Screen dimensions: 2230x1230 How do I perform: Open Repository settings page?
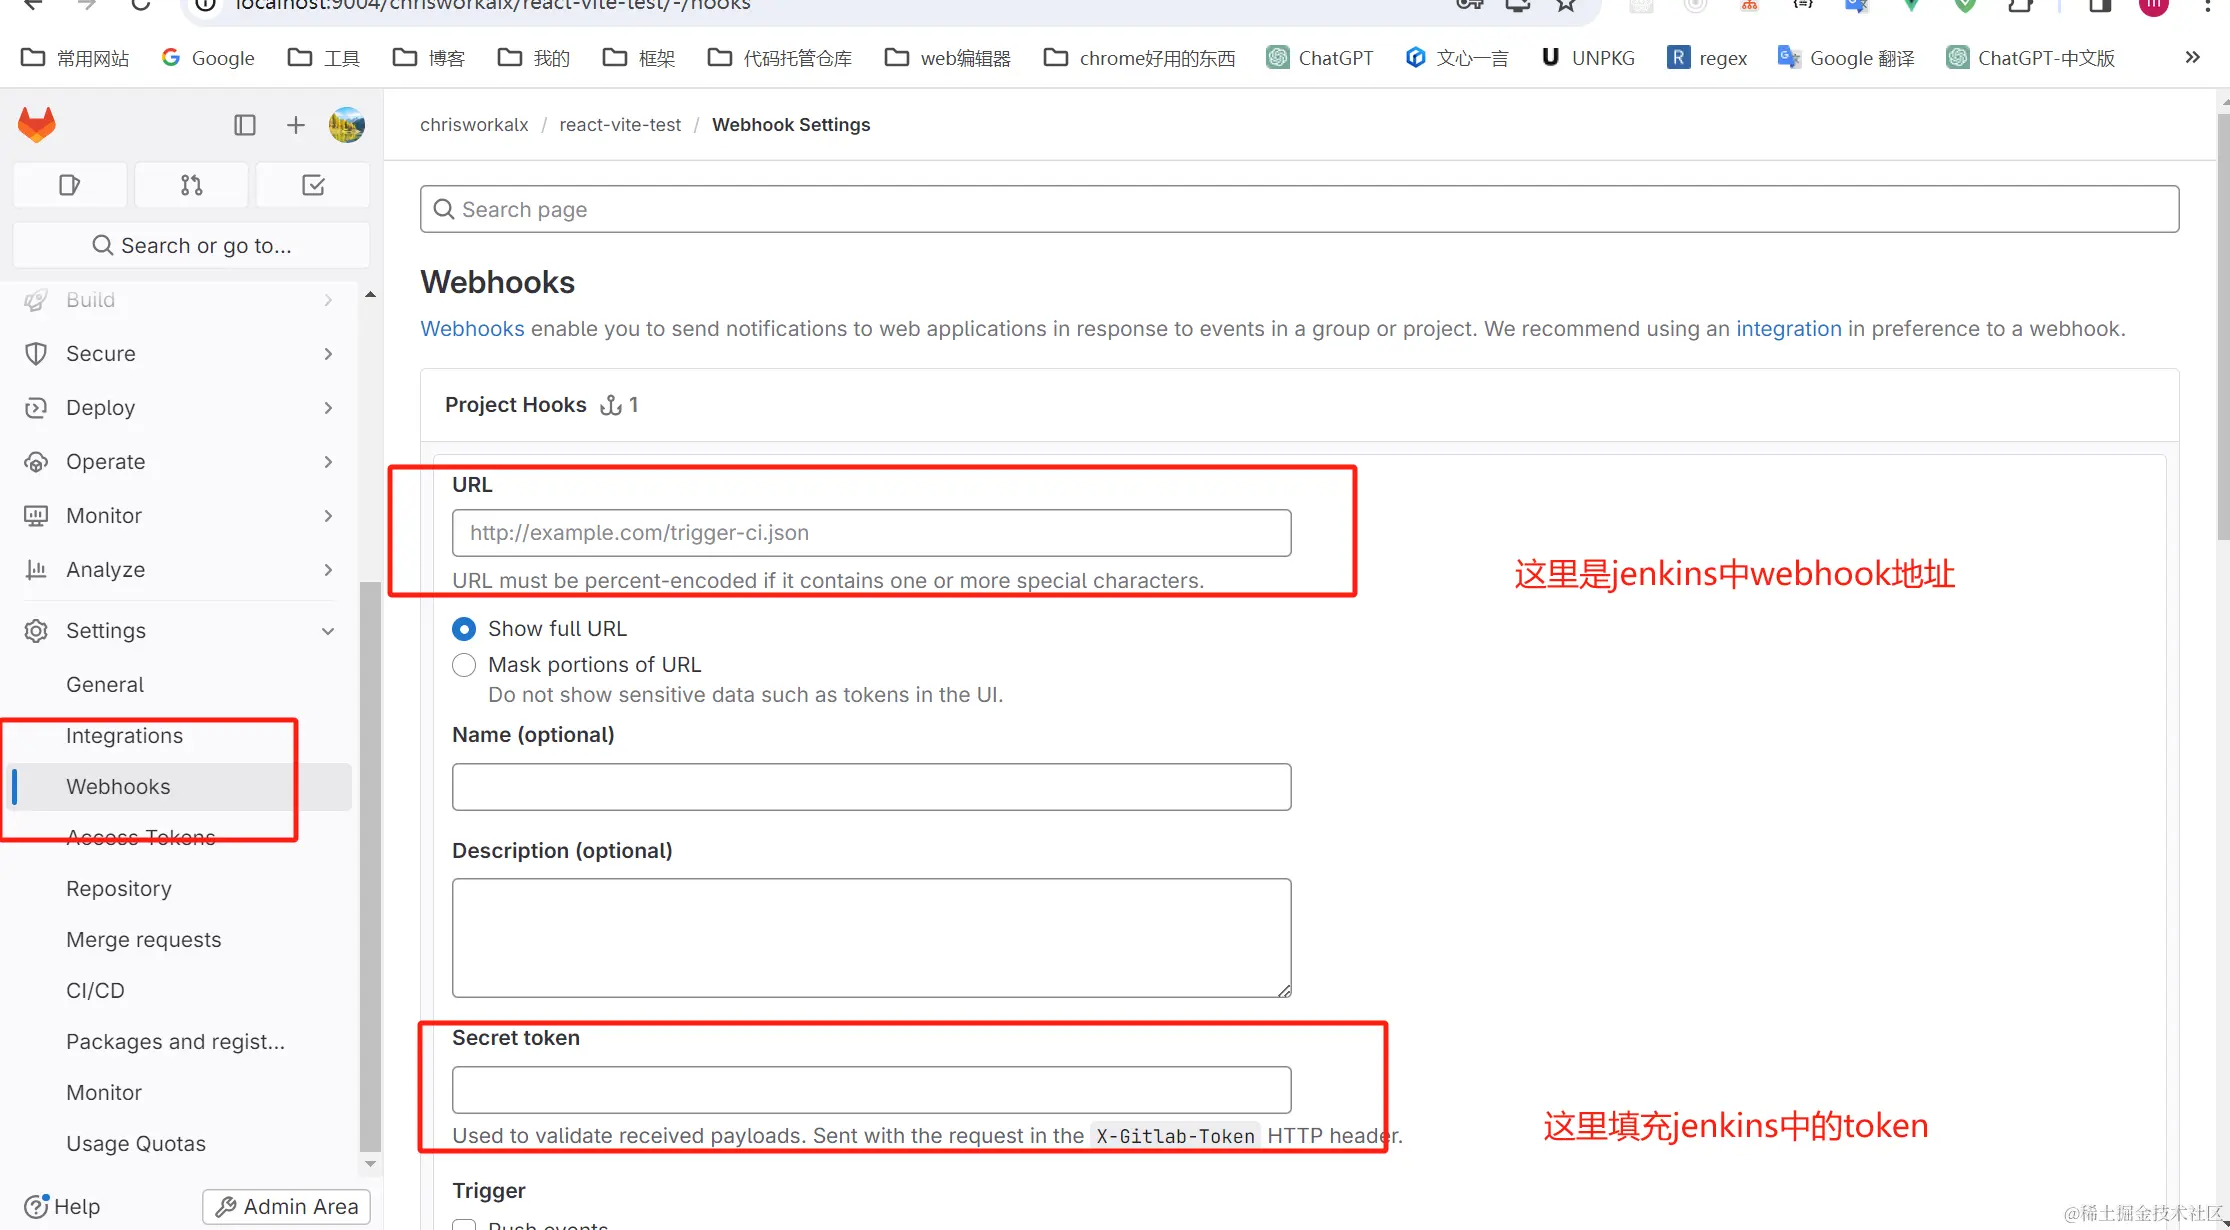coord(119,889)
